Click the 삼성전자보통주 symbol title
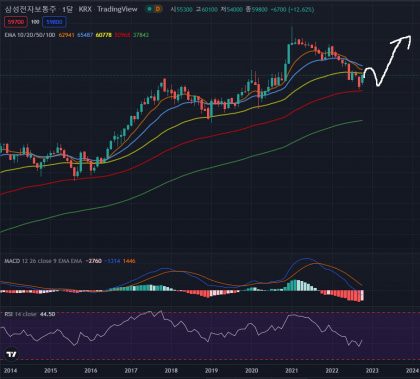The image size is (420, 379). (x=30, y=9)
